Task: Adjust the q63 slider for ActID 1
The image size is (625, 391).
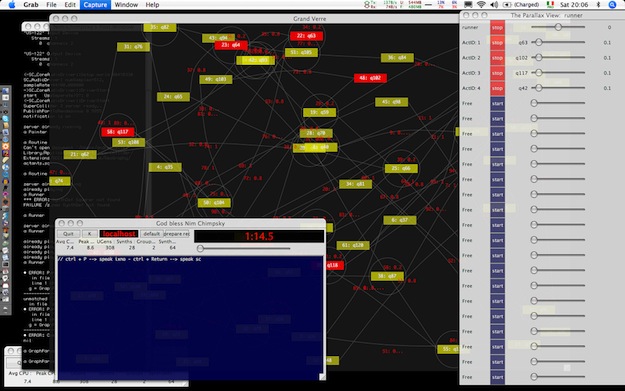Action: pos(558,42)
